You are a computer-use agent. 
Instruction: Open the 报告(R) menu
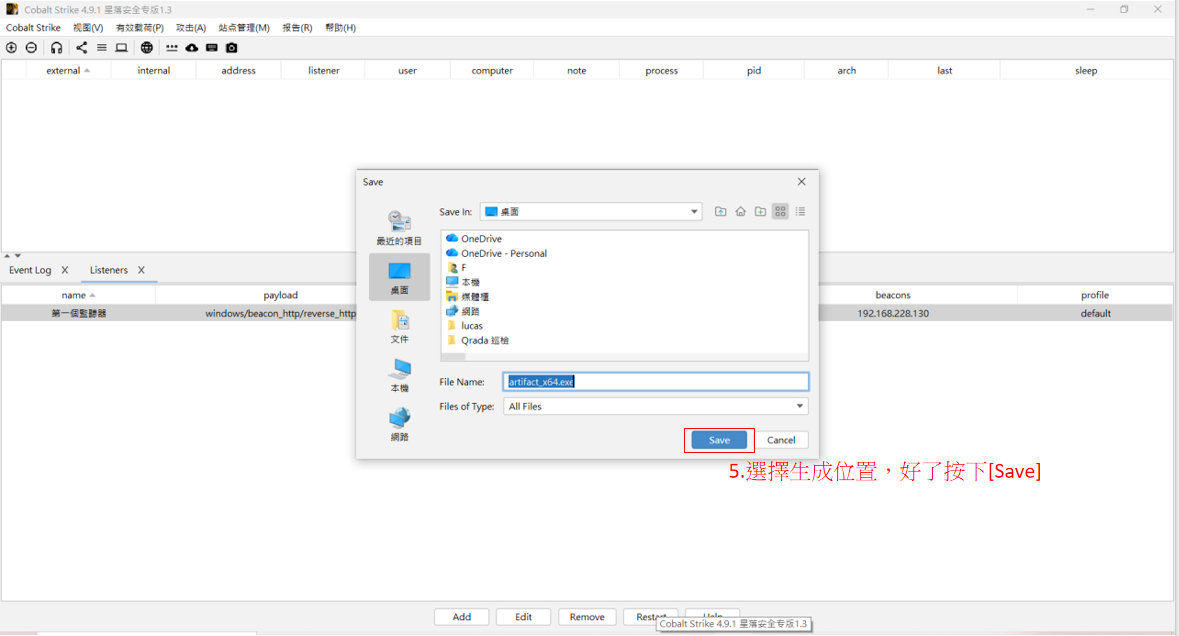297,28
